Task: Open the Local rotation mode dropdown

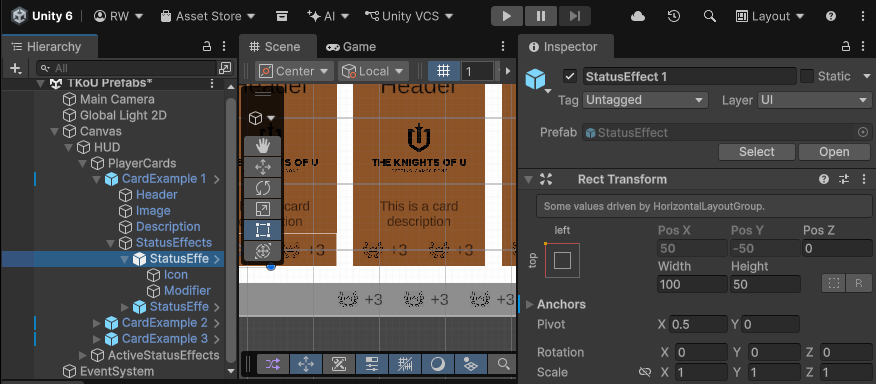Action: pyautogui.click(x=373, y=71)
